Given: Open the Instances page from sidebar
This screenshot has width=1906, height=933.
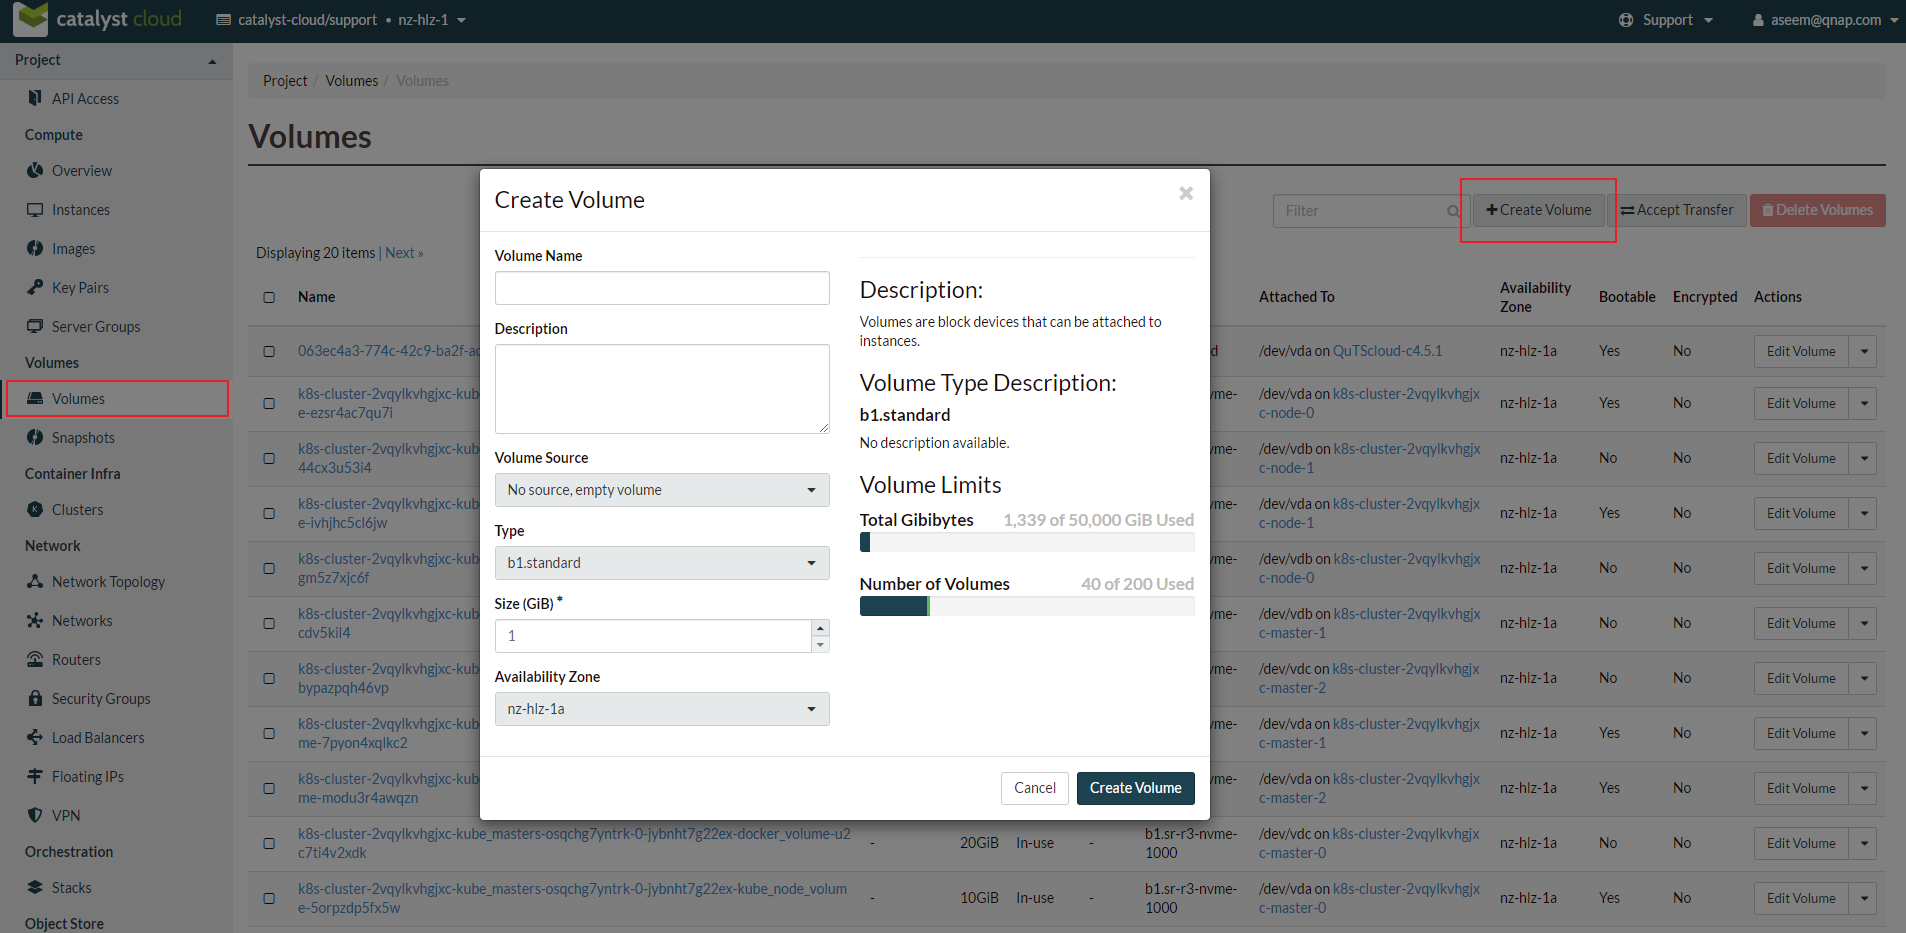Looking at the screenshot, I should [81, 210].
